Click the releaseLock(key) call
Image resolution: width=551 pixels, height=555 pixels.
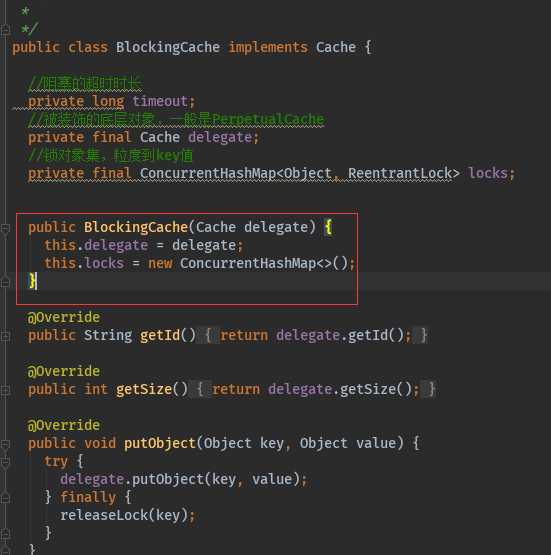pyautogui.click(x=124, y=516)
